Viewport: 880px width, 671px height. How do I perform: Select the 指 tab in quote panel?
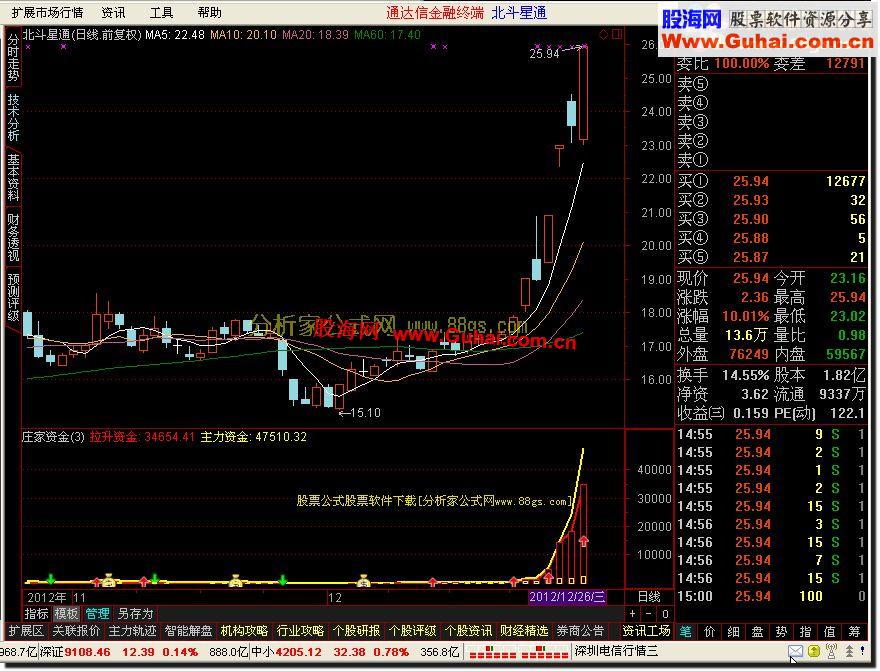click(806, 632)
